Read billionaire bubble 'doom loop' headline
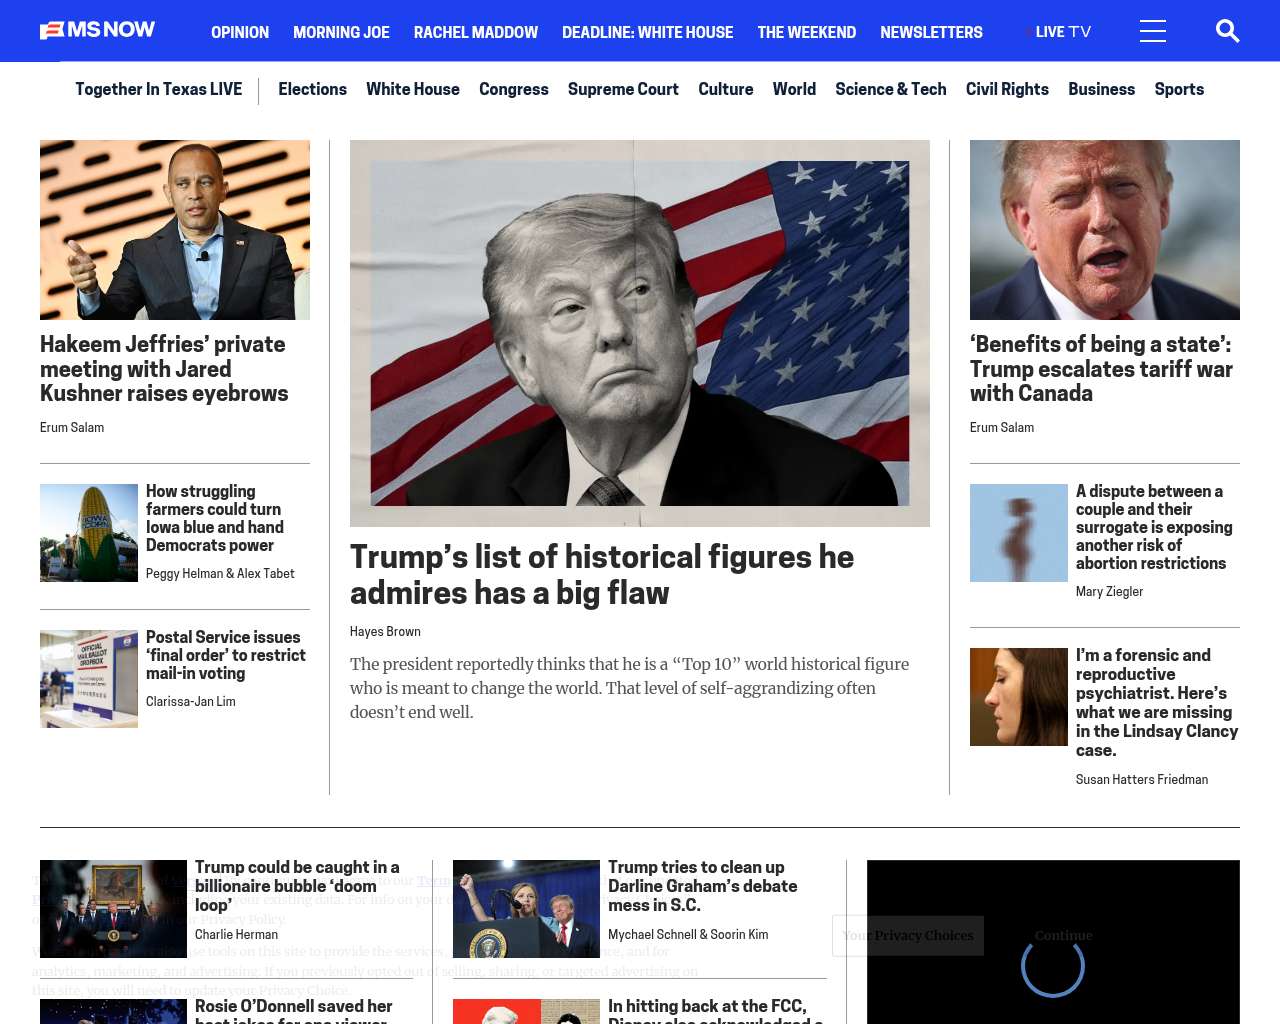 [x=297, y=886]
